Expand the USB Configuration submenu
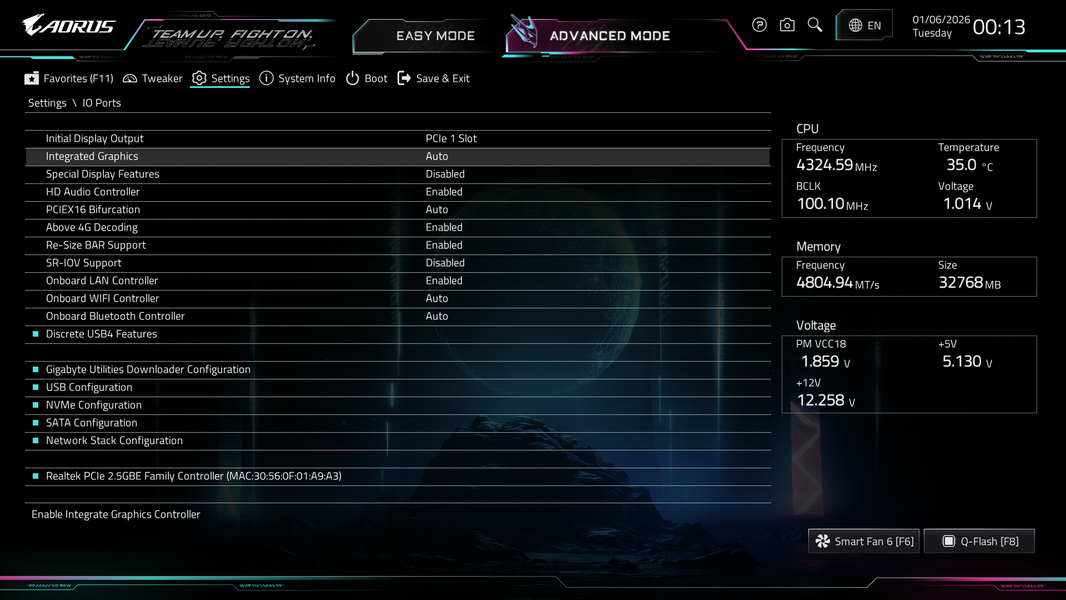The width and height of the screenshot is (1066, 600). click(x=398, y=387)
